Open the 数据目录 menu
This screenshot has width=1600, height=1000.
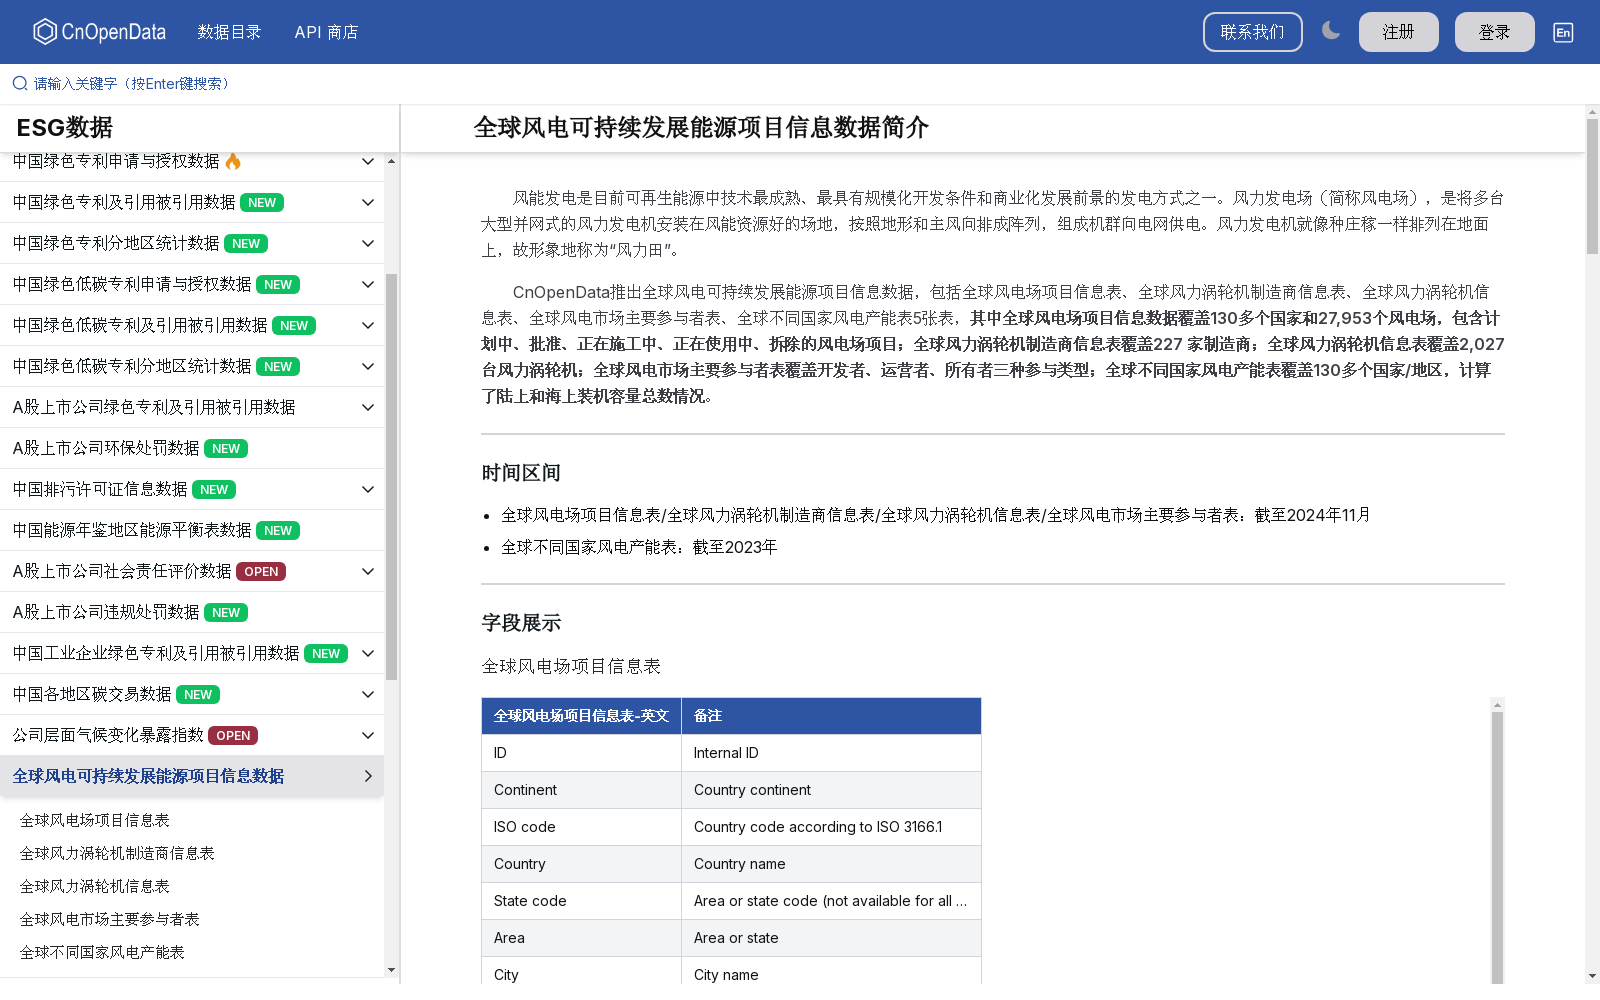coord(229,32)
